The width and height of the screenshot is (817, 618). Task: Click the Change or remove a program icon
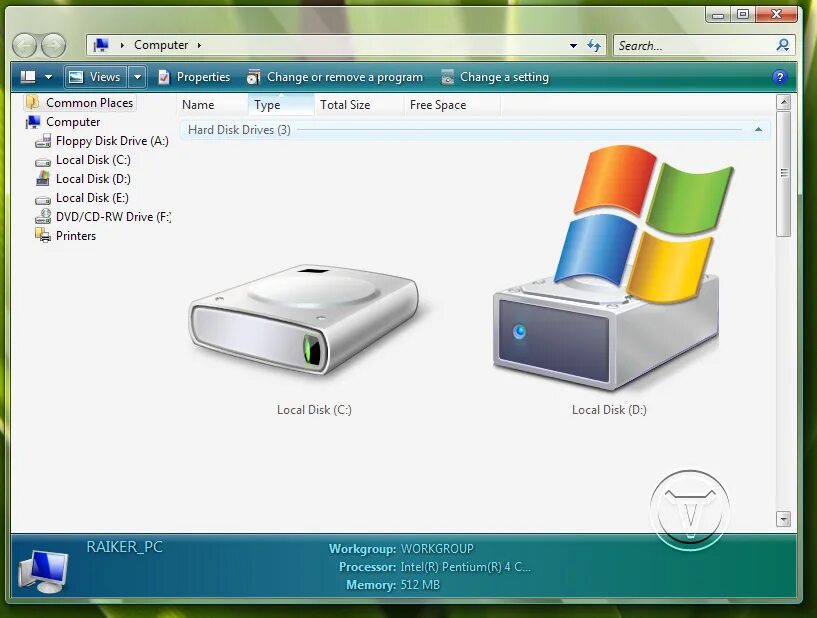coord(254,77)
